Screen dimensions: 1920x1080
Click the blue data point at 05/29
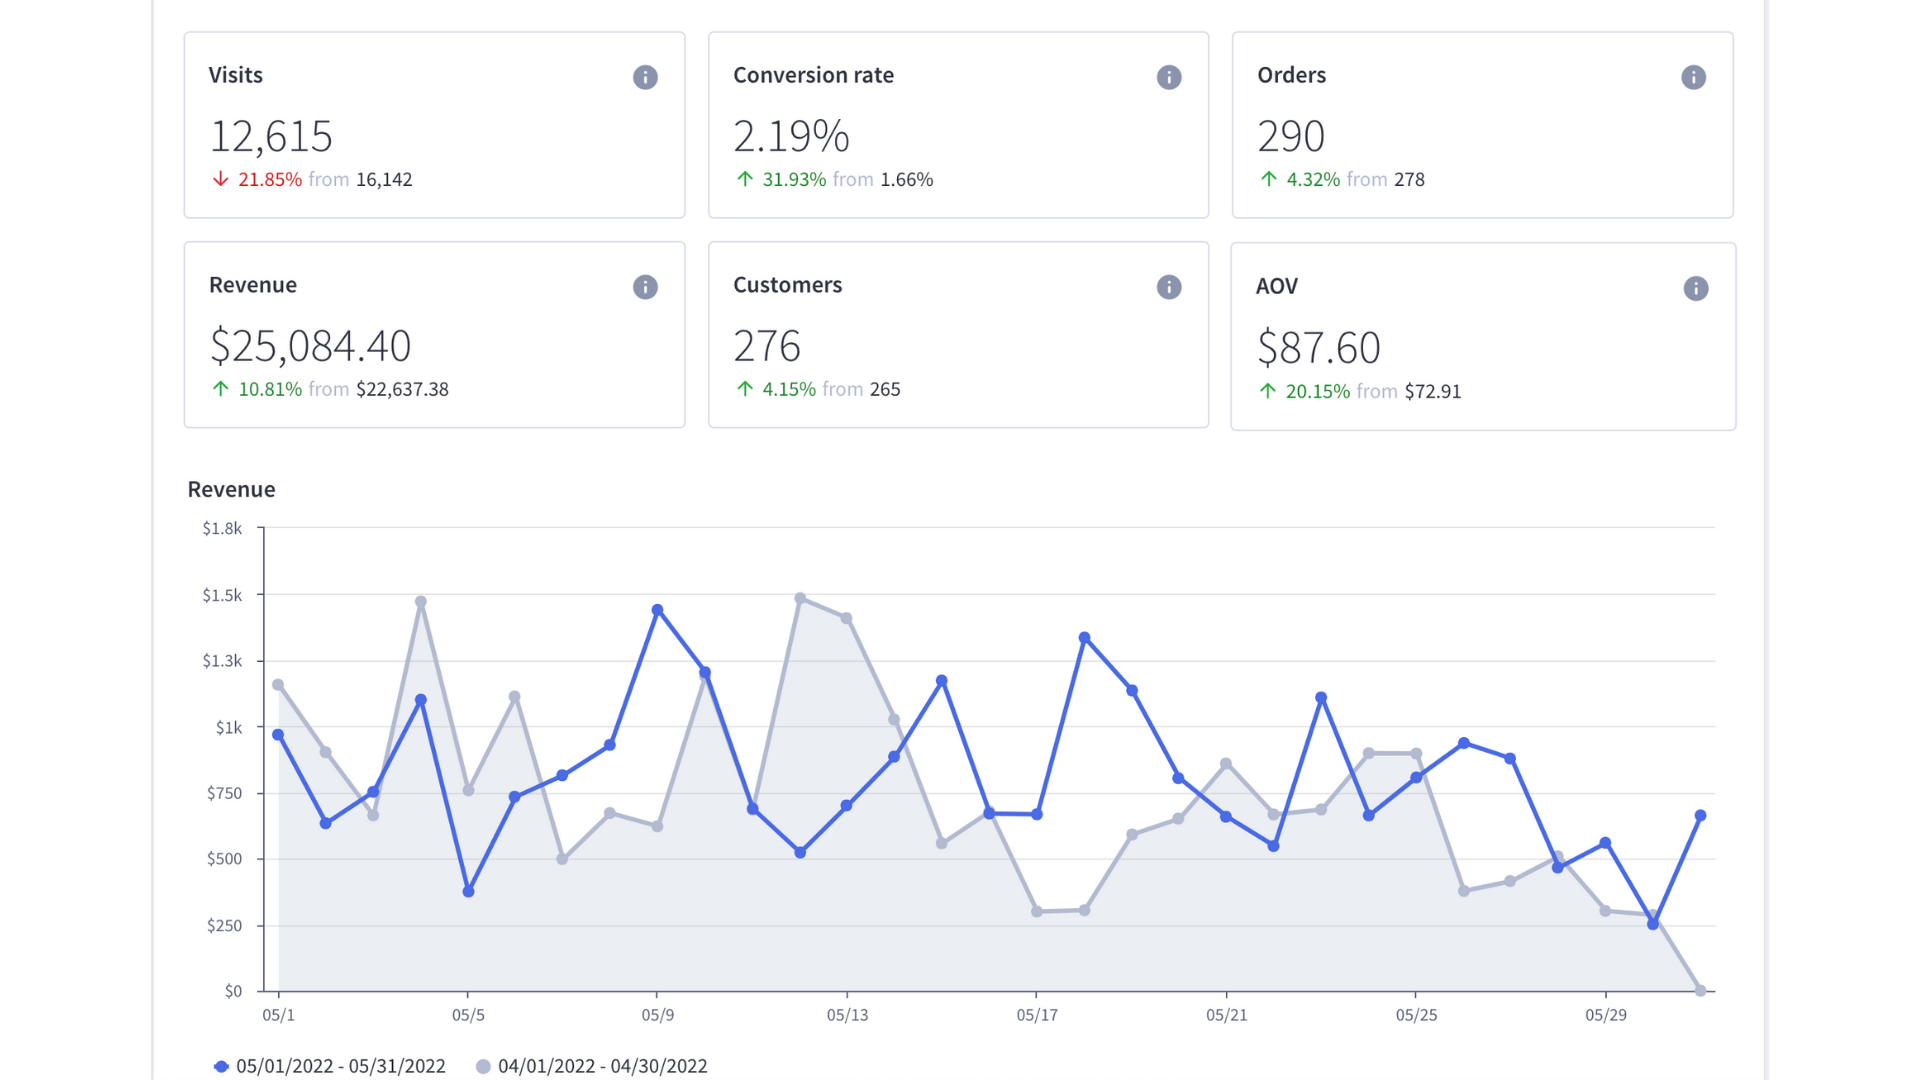coord(1605,843)
